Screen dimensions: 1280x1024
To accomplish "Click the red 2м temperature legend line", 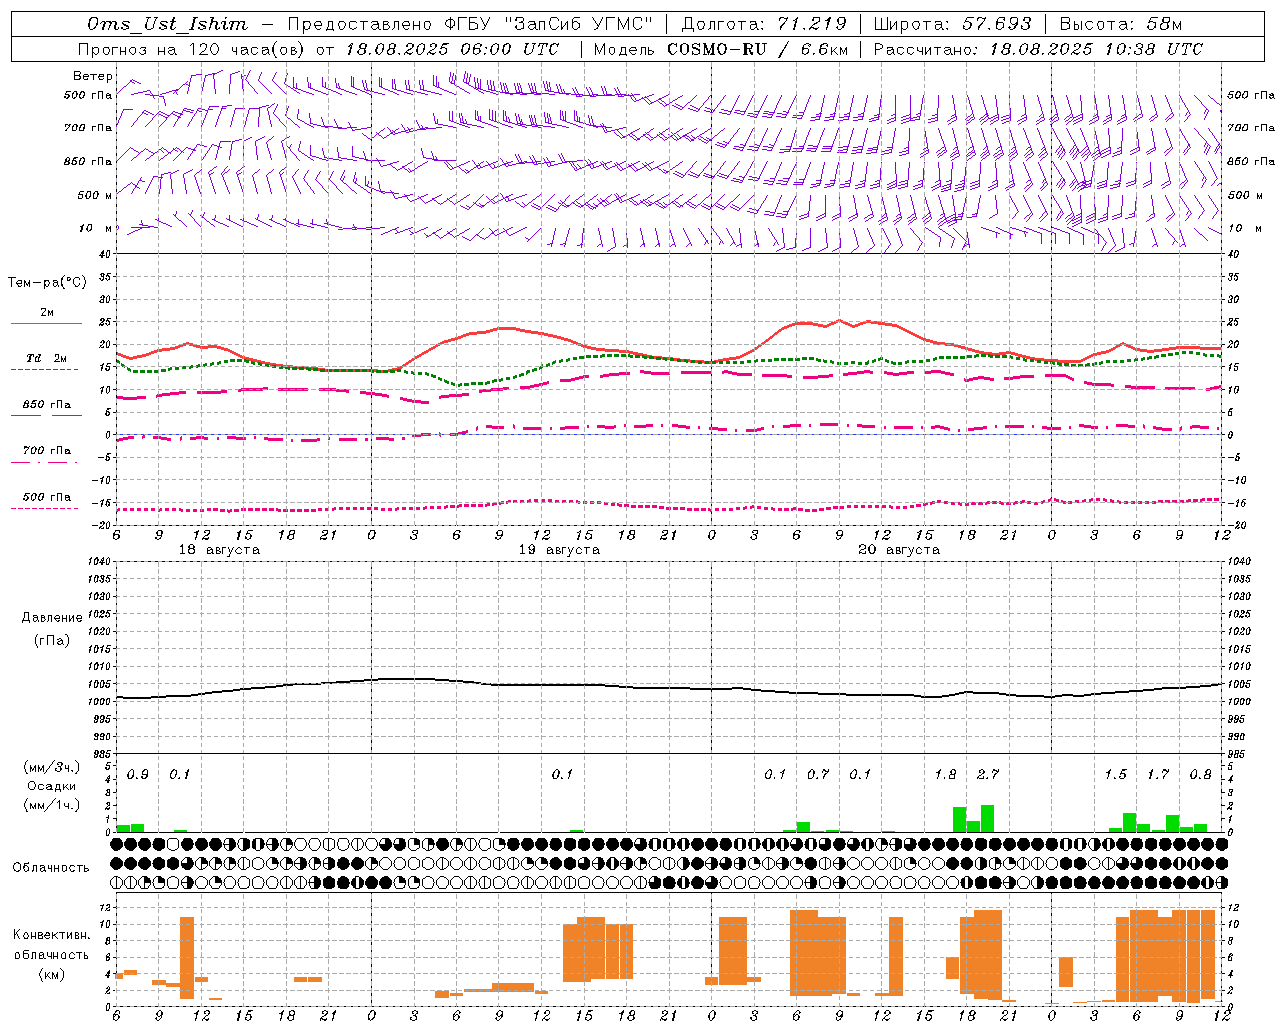I will (46, 324).
